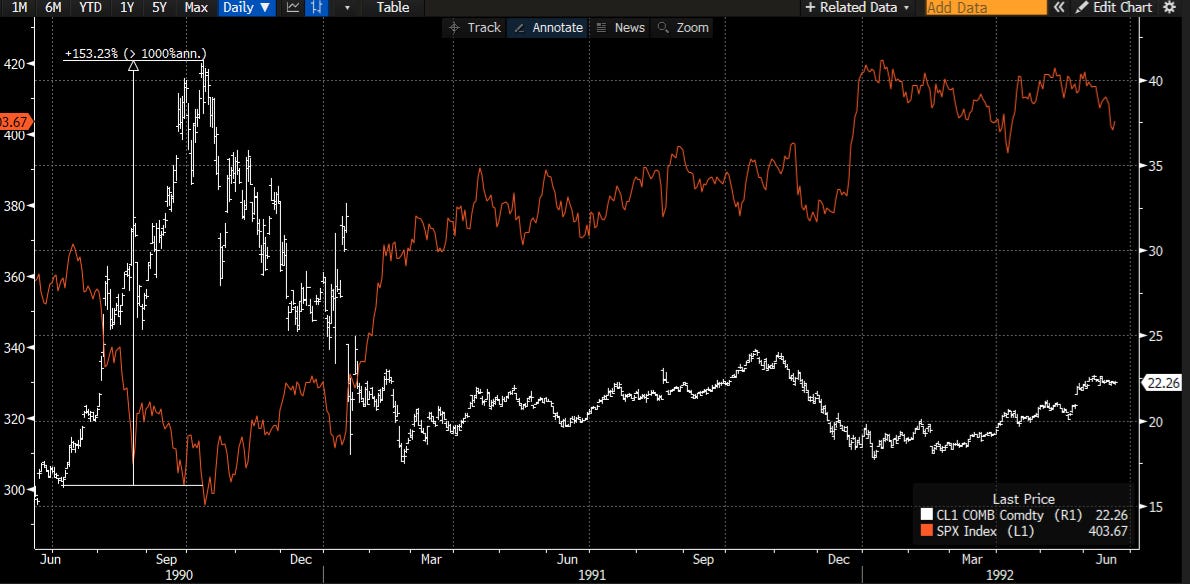Click into the Add Data field
The image size is (1190, 584).
pyautogui.click(x=984, y=7)
